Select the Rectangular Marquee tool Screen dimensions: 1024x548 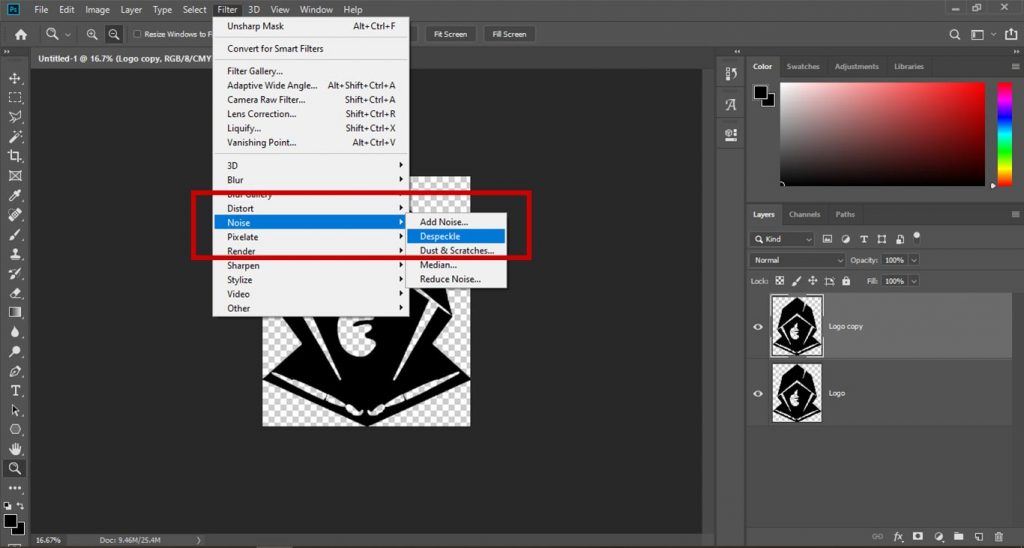(x=15, y=98)
